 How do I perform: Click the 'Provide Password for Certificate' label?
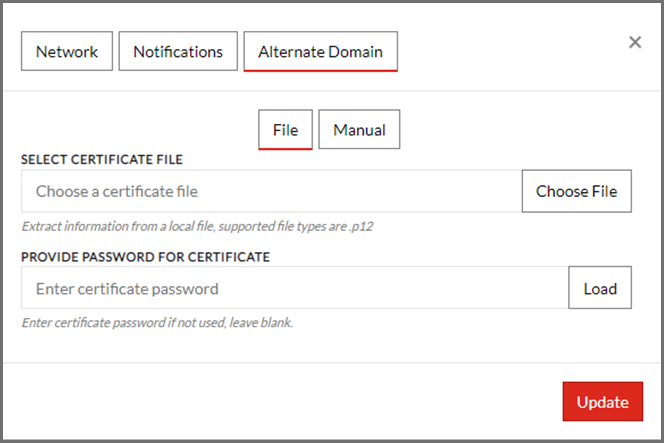145,257
